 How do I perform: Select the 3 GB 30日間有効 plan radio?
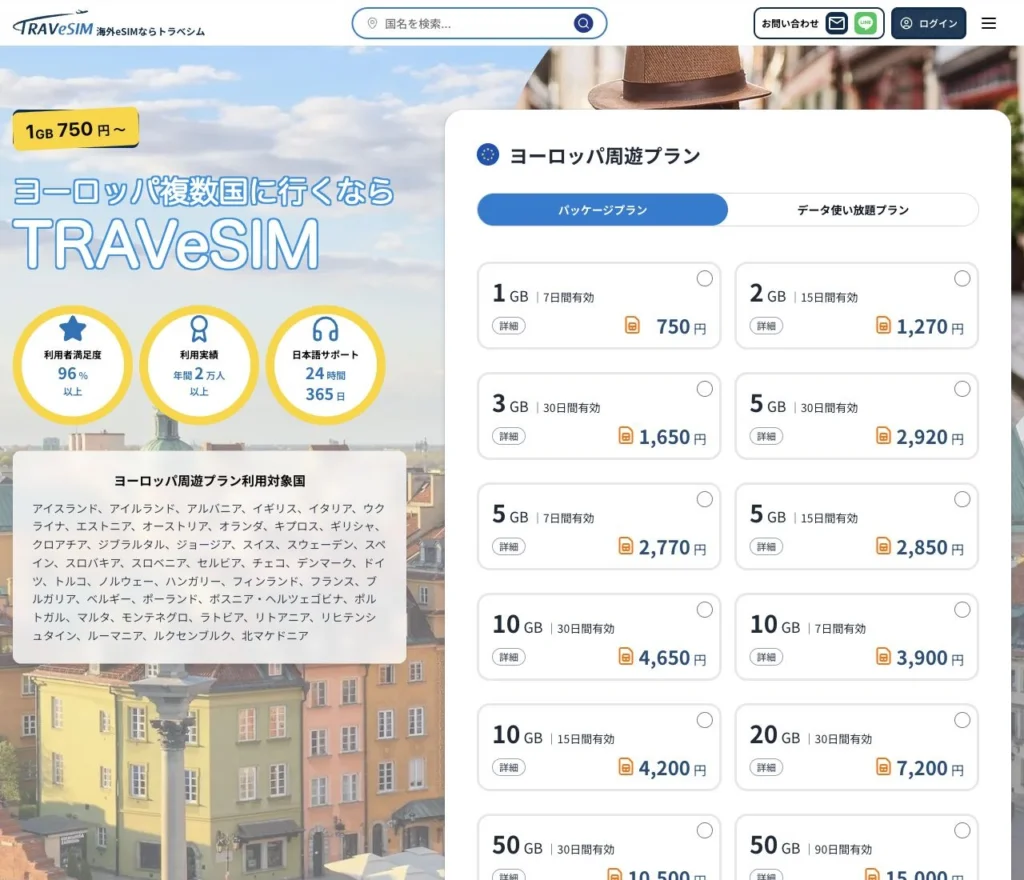(705, 389)
